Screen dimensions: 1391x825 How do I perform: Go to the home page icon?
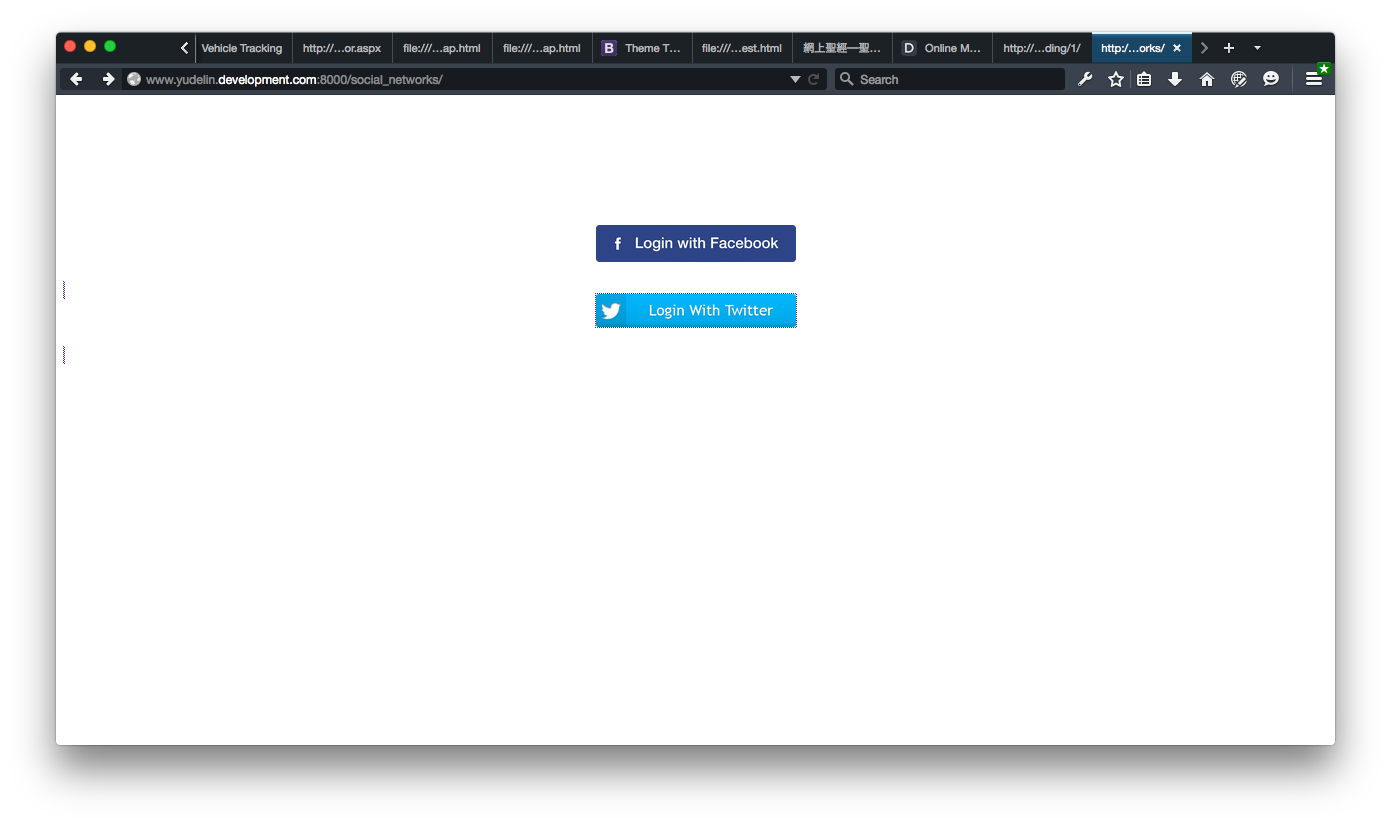coord(1207,79)
